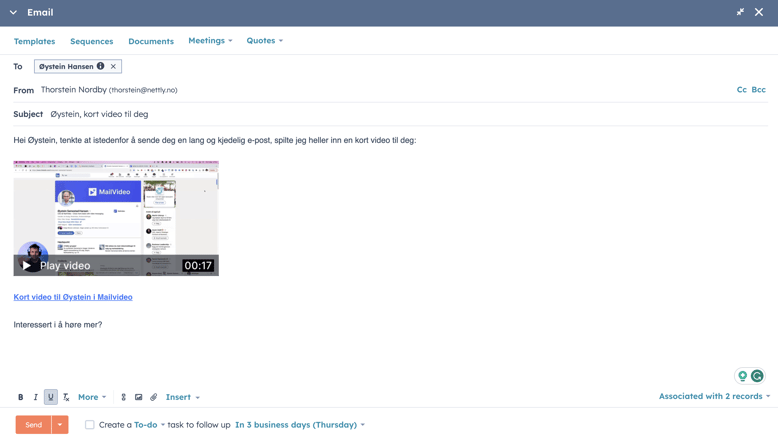This screenshot has height=440, width=778.
Task: Open the Insert dropdown
Action: (183, 397)
